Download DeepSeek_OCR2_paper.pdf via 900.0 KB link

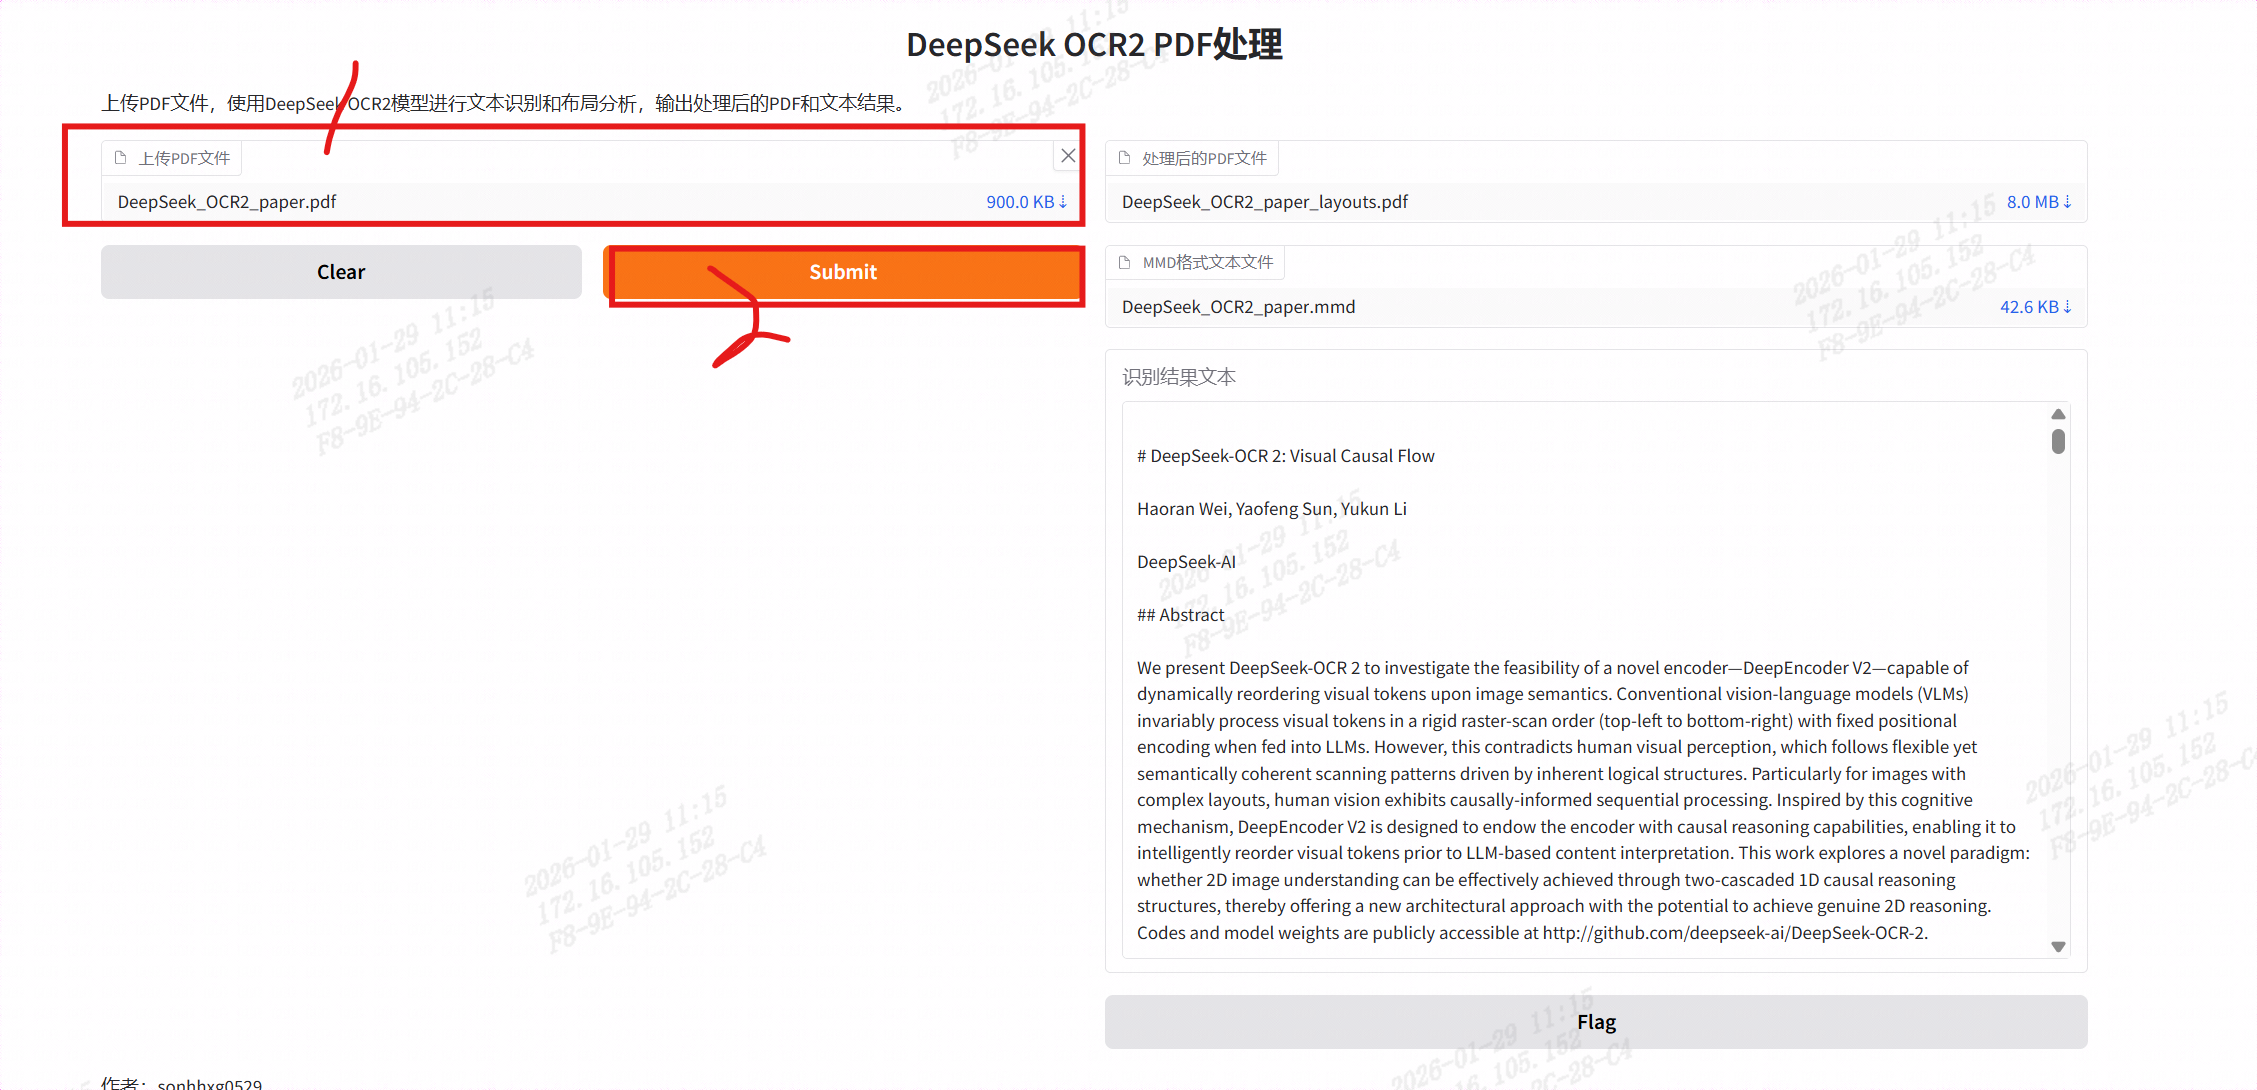click(1027, 202)
